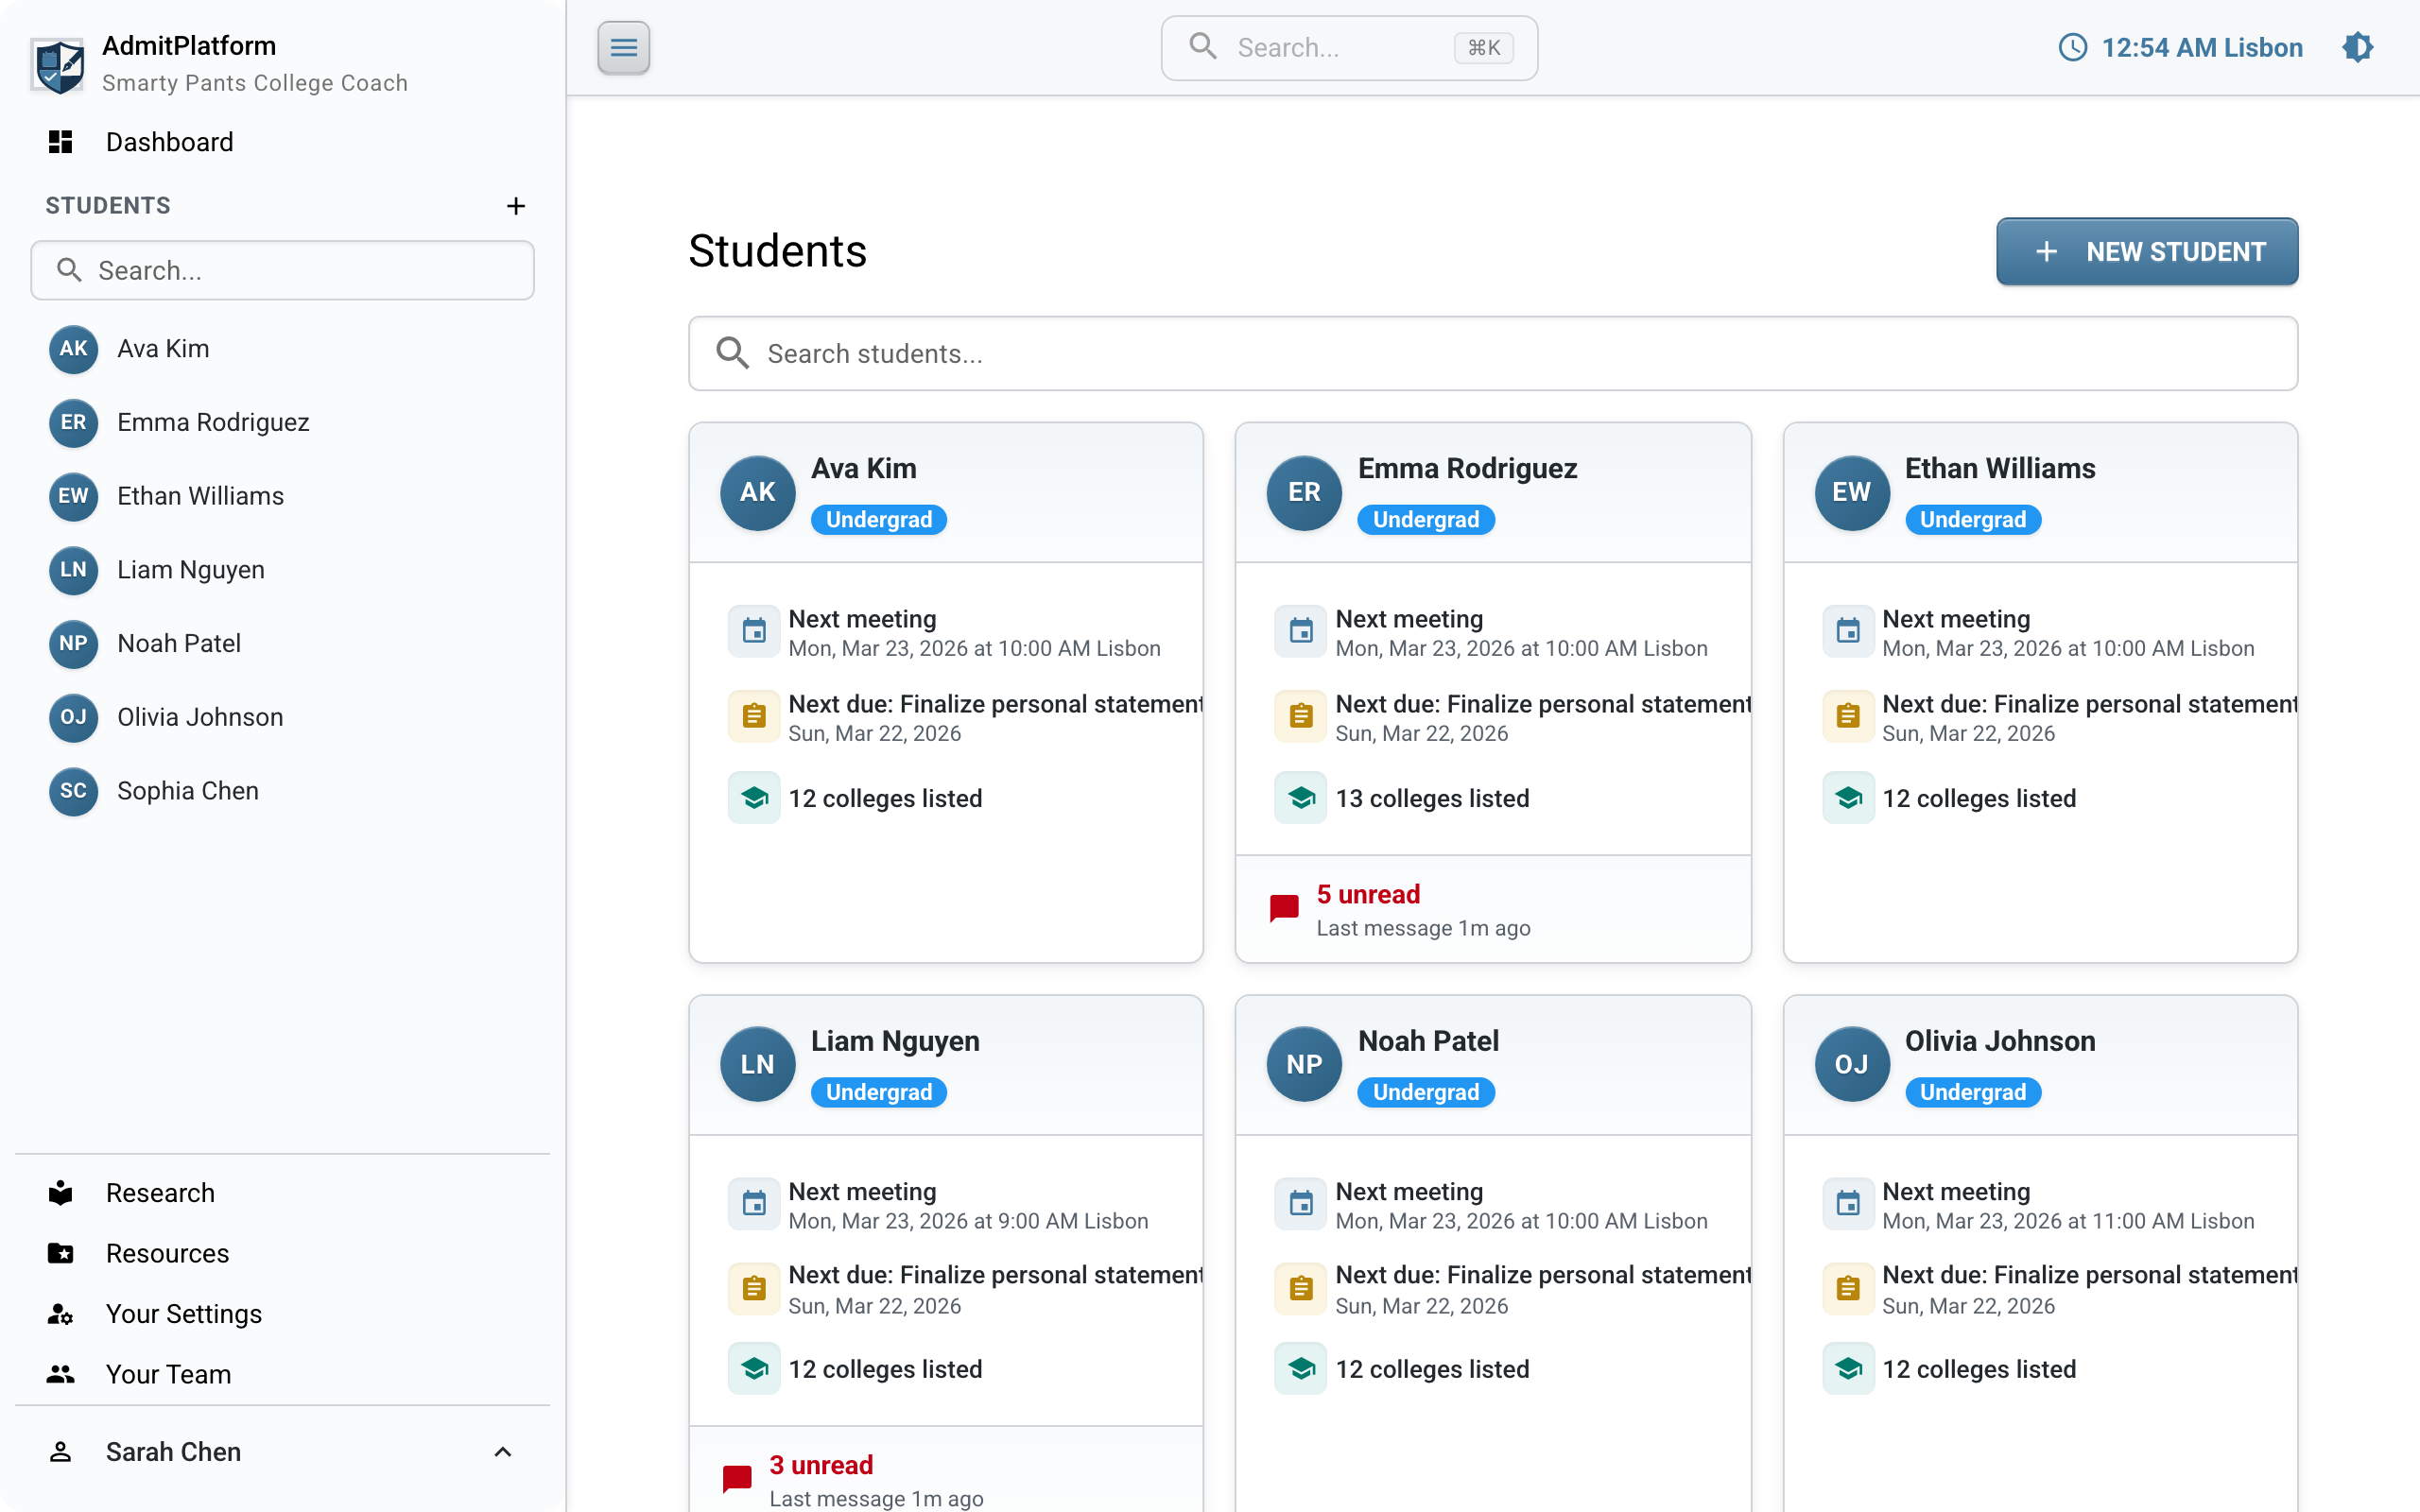
Task: Click the NEW STUDENT button
Action: click(2146, 251)
